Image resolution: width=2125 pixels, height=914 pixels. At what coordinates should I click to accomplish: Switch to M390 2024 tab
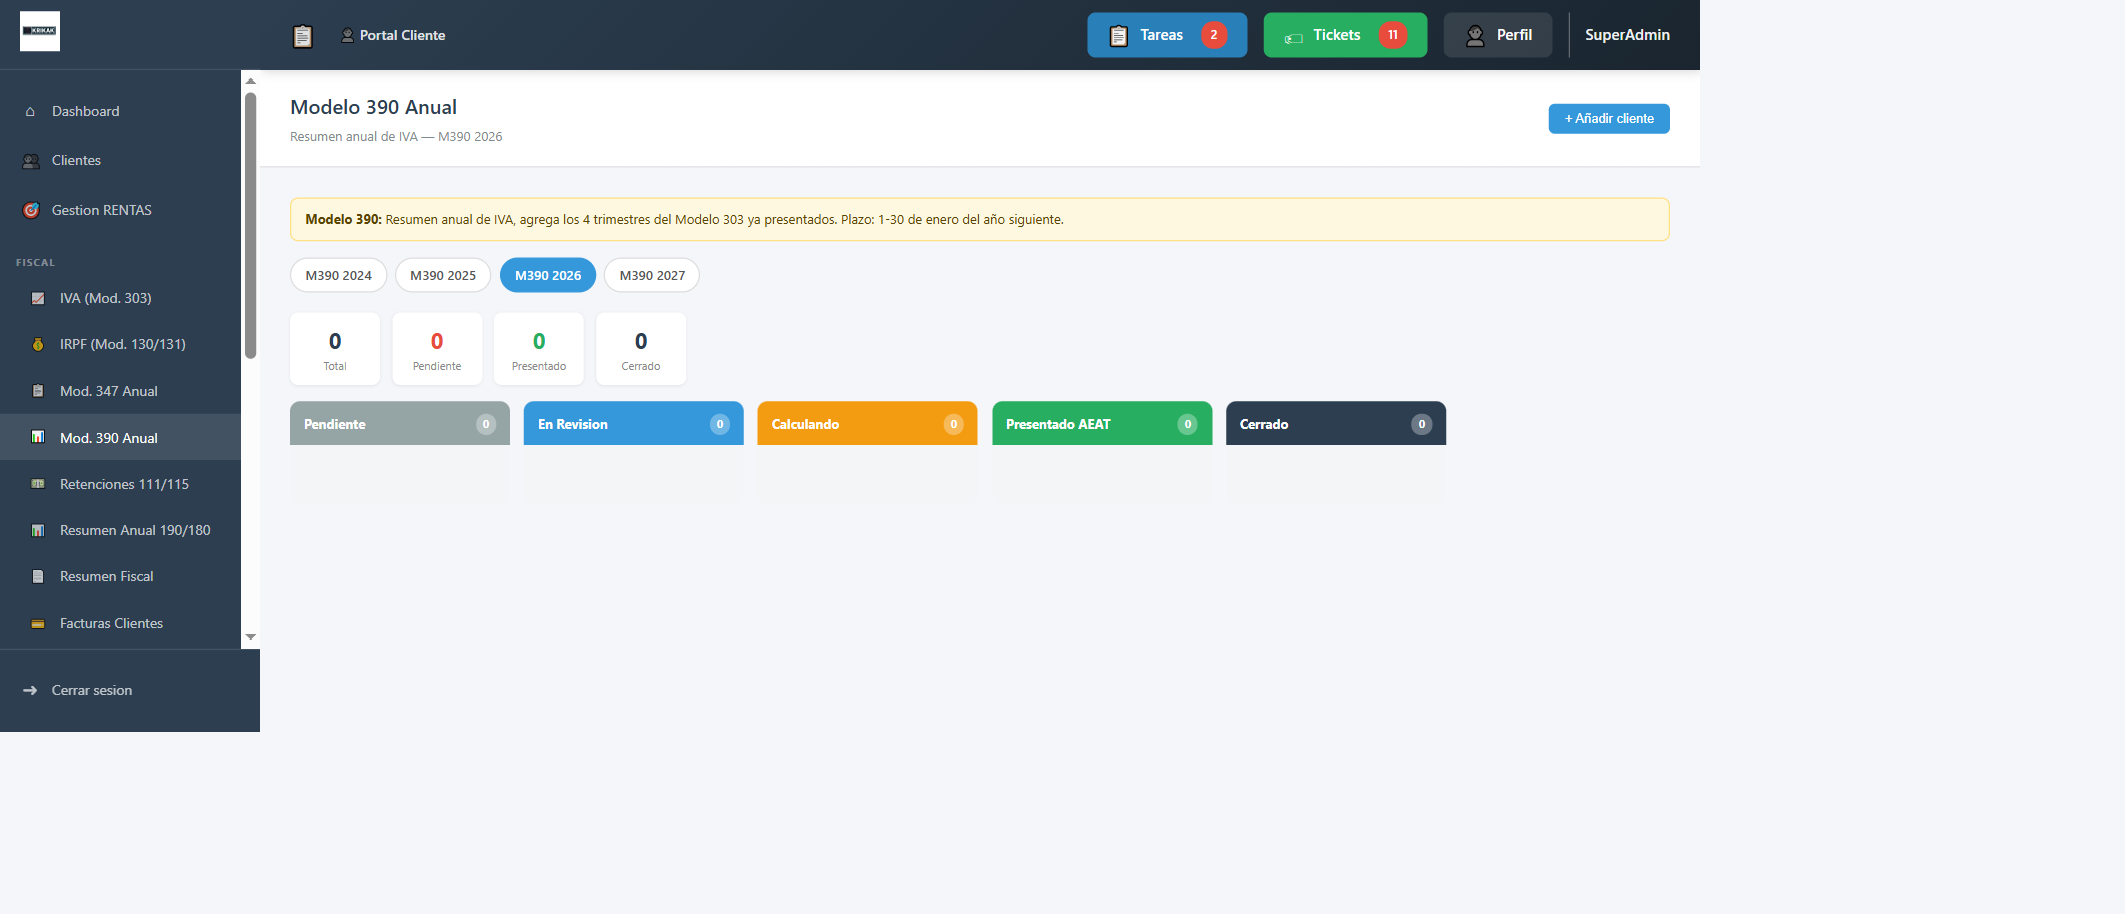pyautogui.click(x=338, y=275)
